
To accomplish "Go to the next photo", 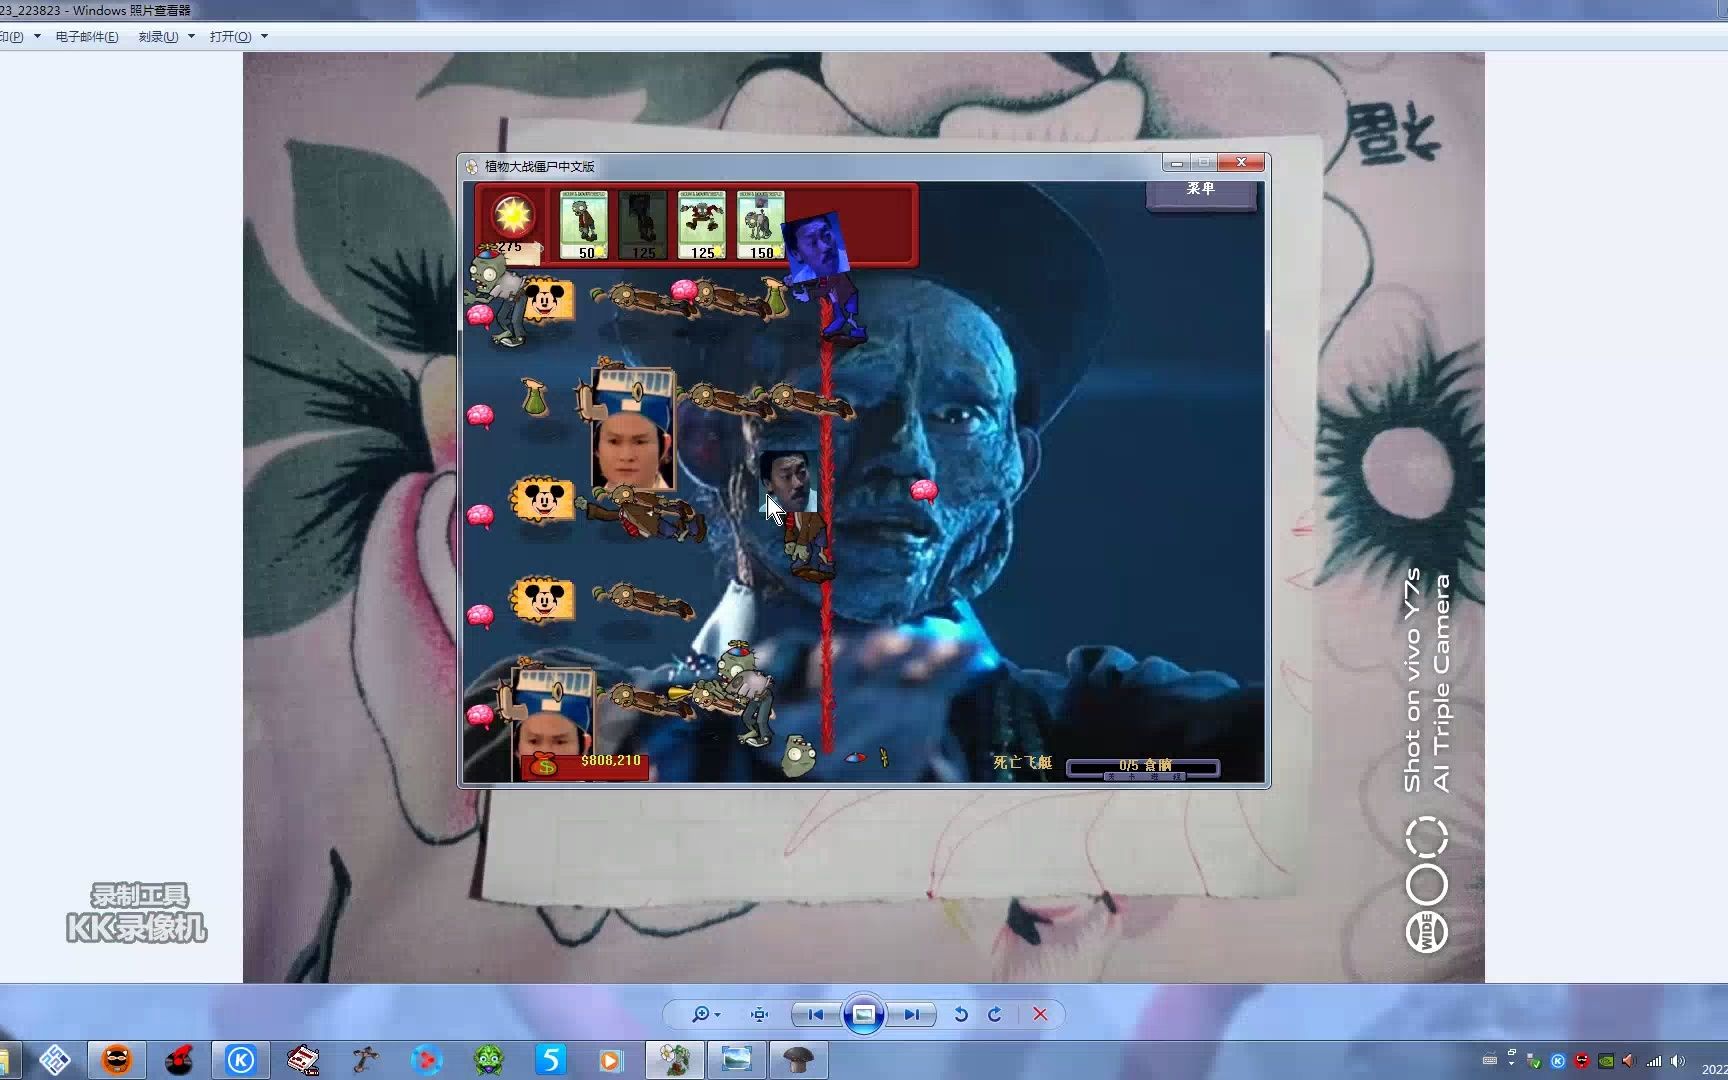I will click(912, 1014).
